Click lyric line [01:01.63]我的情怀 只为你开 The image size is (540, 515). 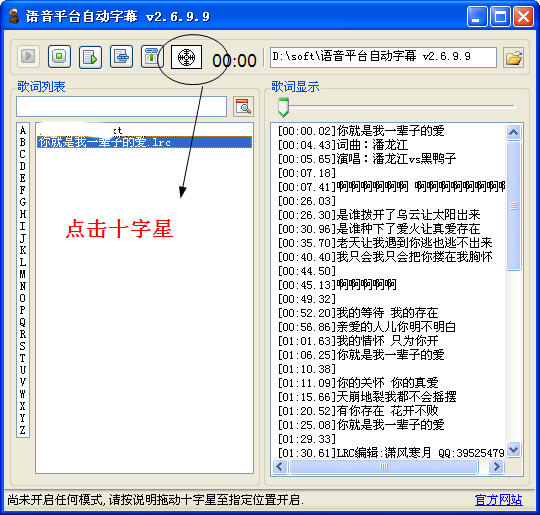pos(358,341)
